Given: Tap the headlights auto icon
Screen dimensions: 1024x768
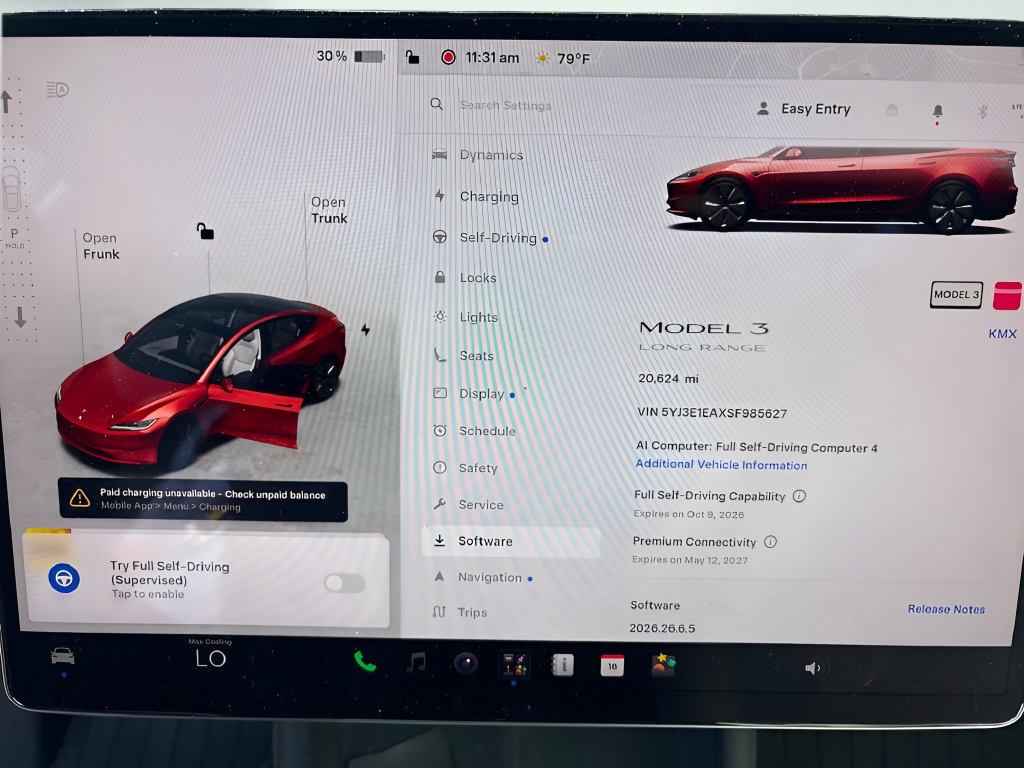Looking at the screenshot, I should [57, 89].
